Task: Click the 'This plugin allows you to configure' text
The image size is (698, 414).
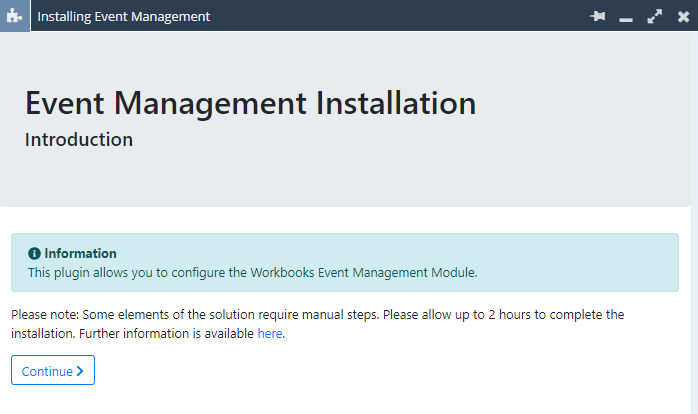Action: [128, 272]
